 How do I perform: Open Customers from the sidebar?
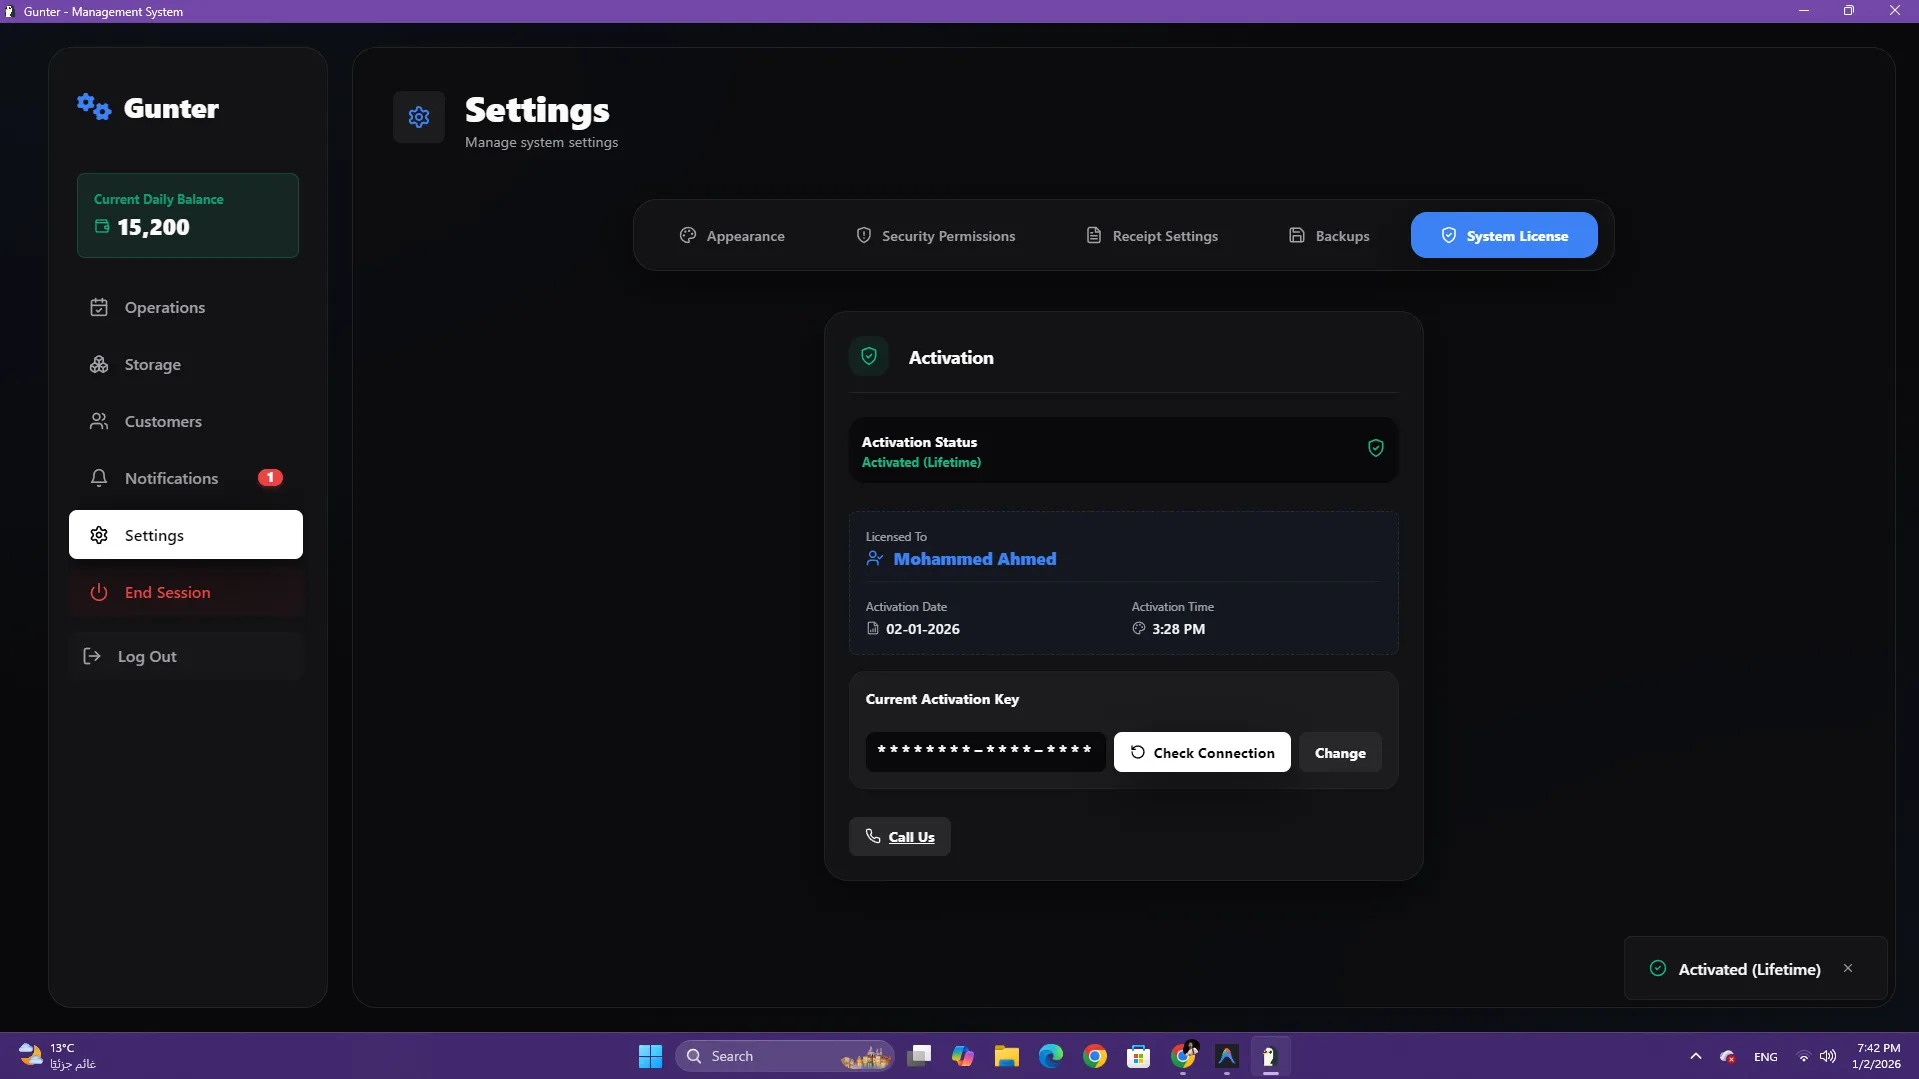point(186,421)
